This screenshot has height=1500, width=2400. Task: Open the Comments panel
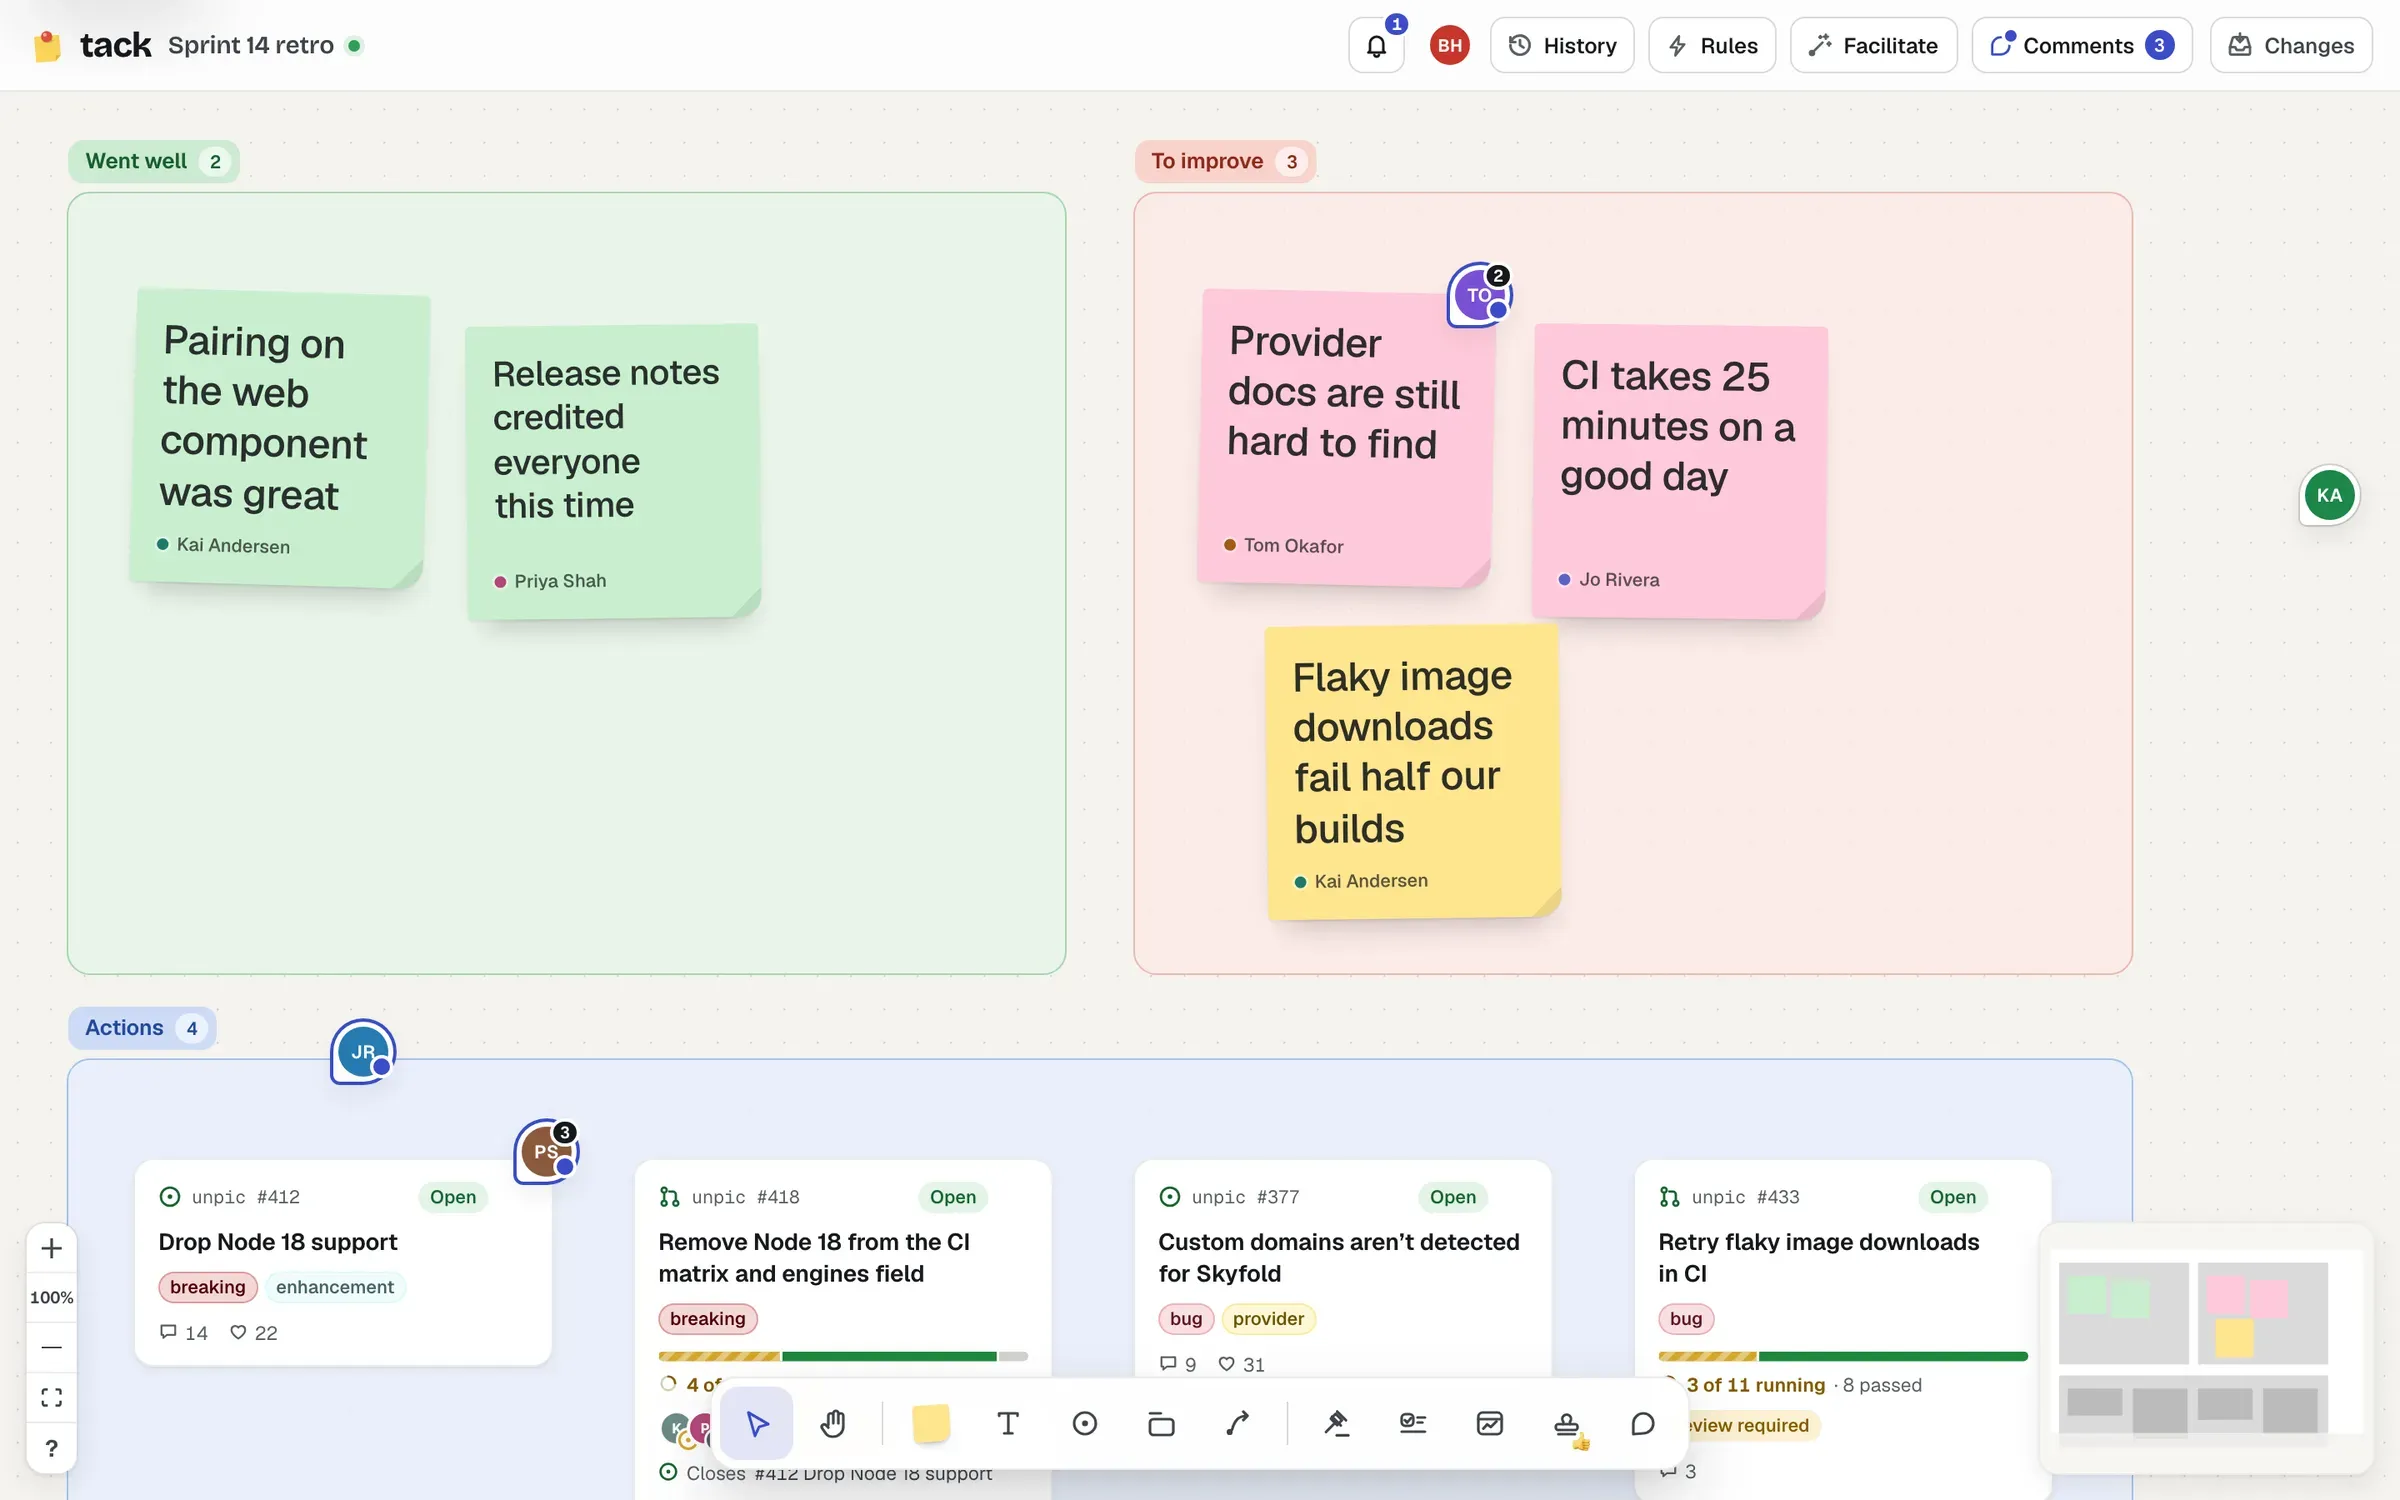click(x=2082, y=45)
